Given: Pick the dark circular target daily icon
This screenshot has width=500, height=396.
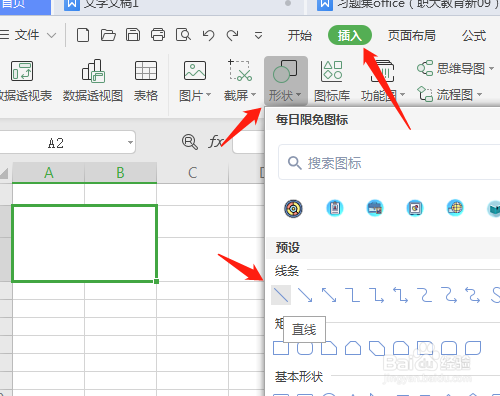Looking at the screenshot, I should [293, 209].
